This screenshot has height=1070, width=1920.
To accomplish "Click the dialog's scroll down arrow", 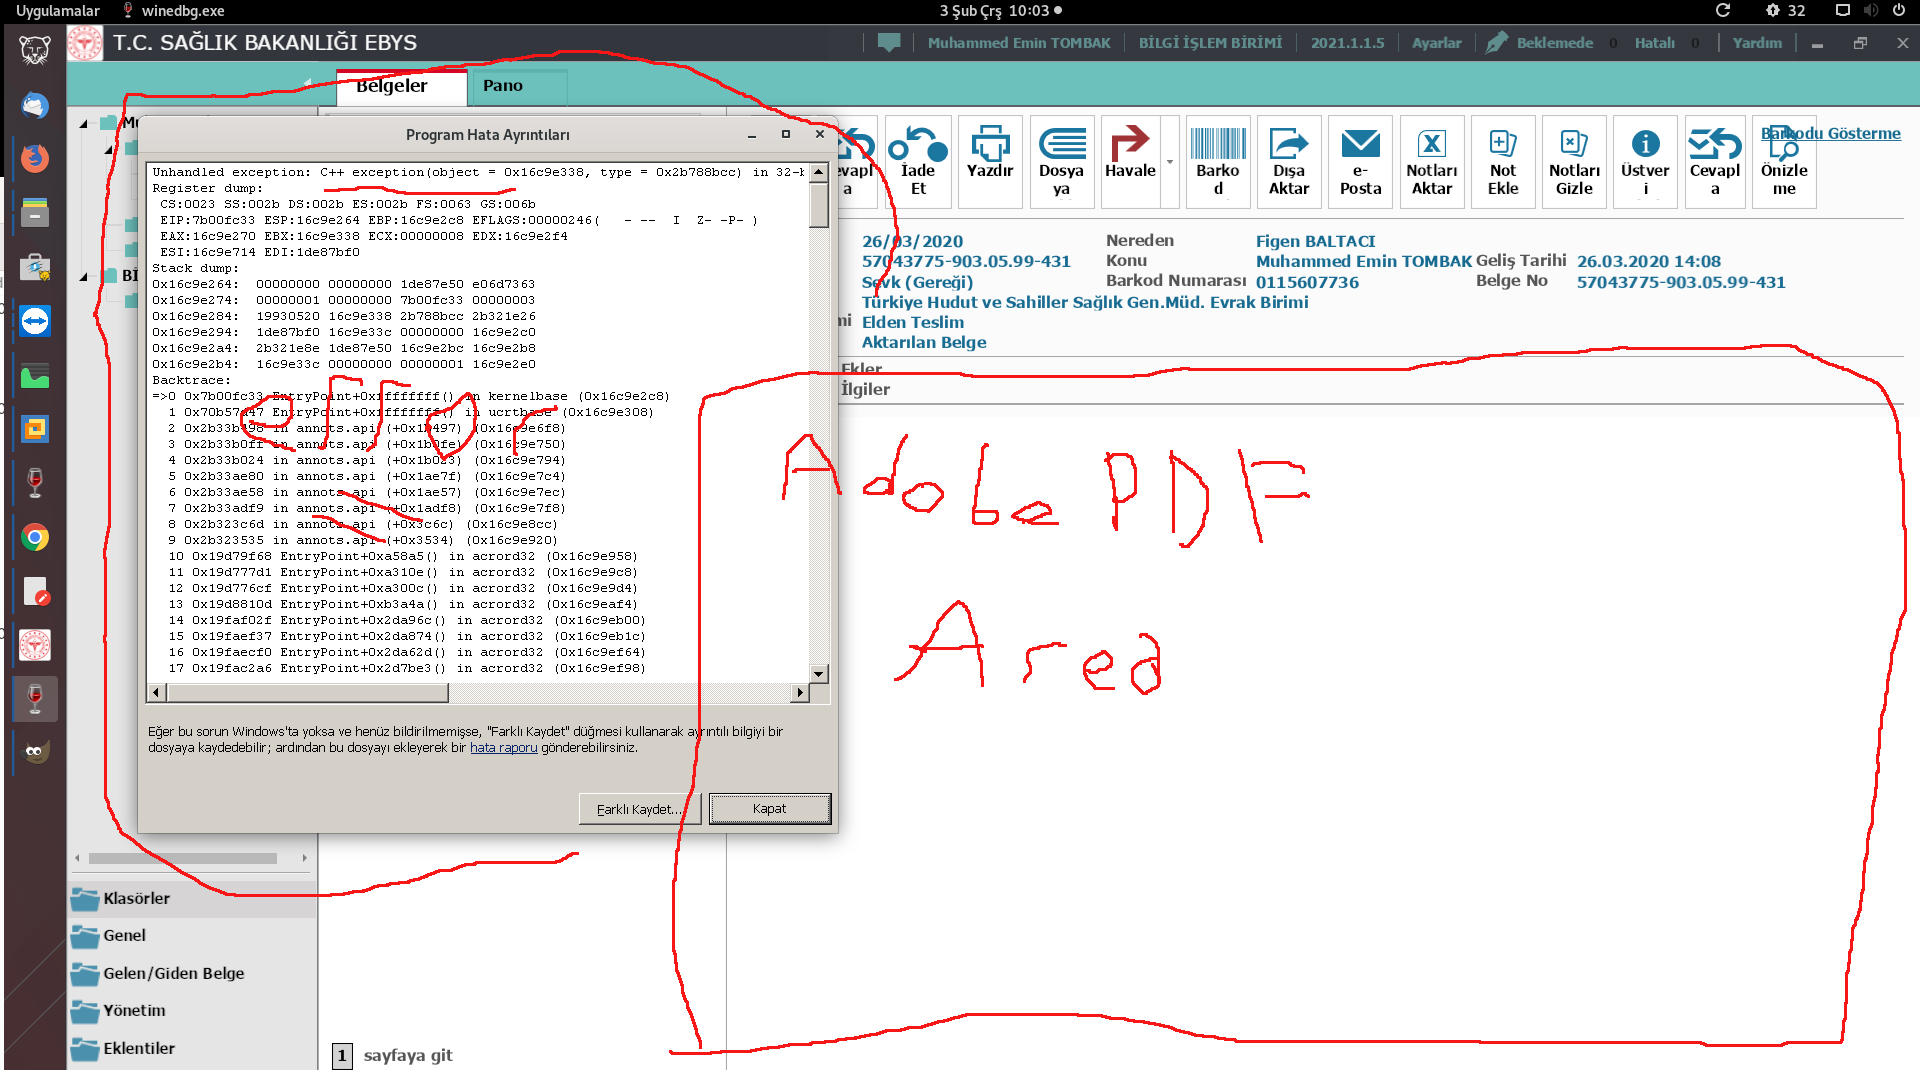I will [819, 674].
